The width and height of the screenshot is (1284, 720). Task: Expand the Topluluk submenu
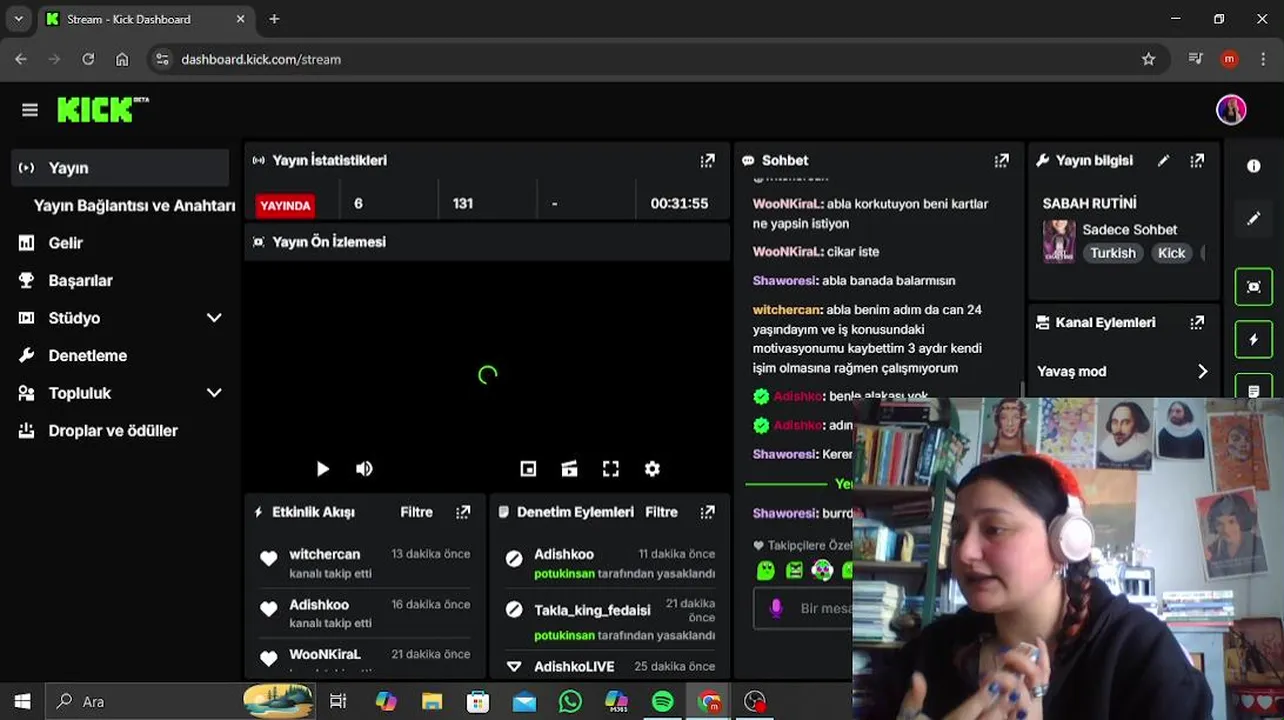[x=214, y=393]
